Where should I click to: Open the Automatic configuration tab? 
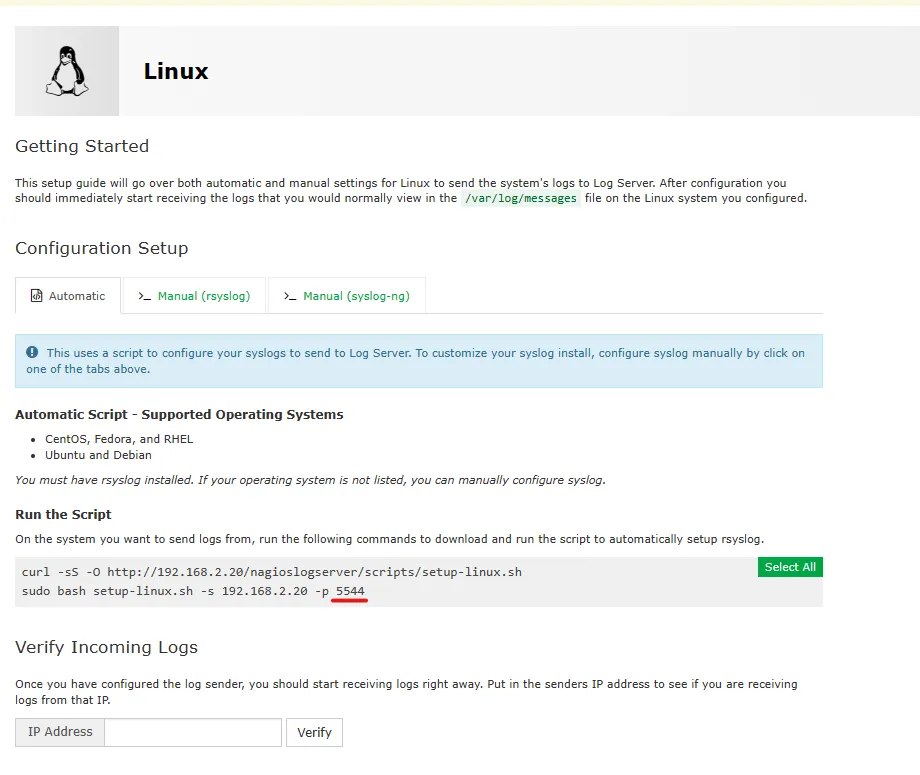68,296
